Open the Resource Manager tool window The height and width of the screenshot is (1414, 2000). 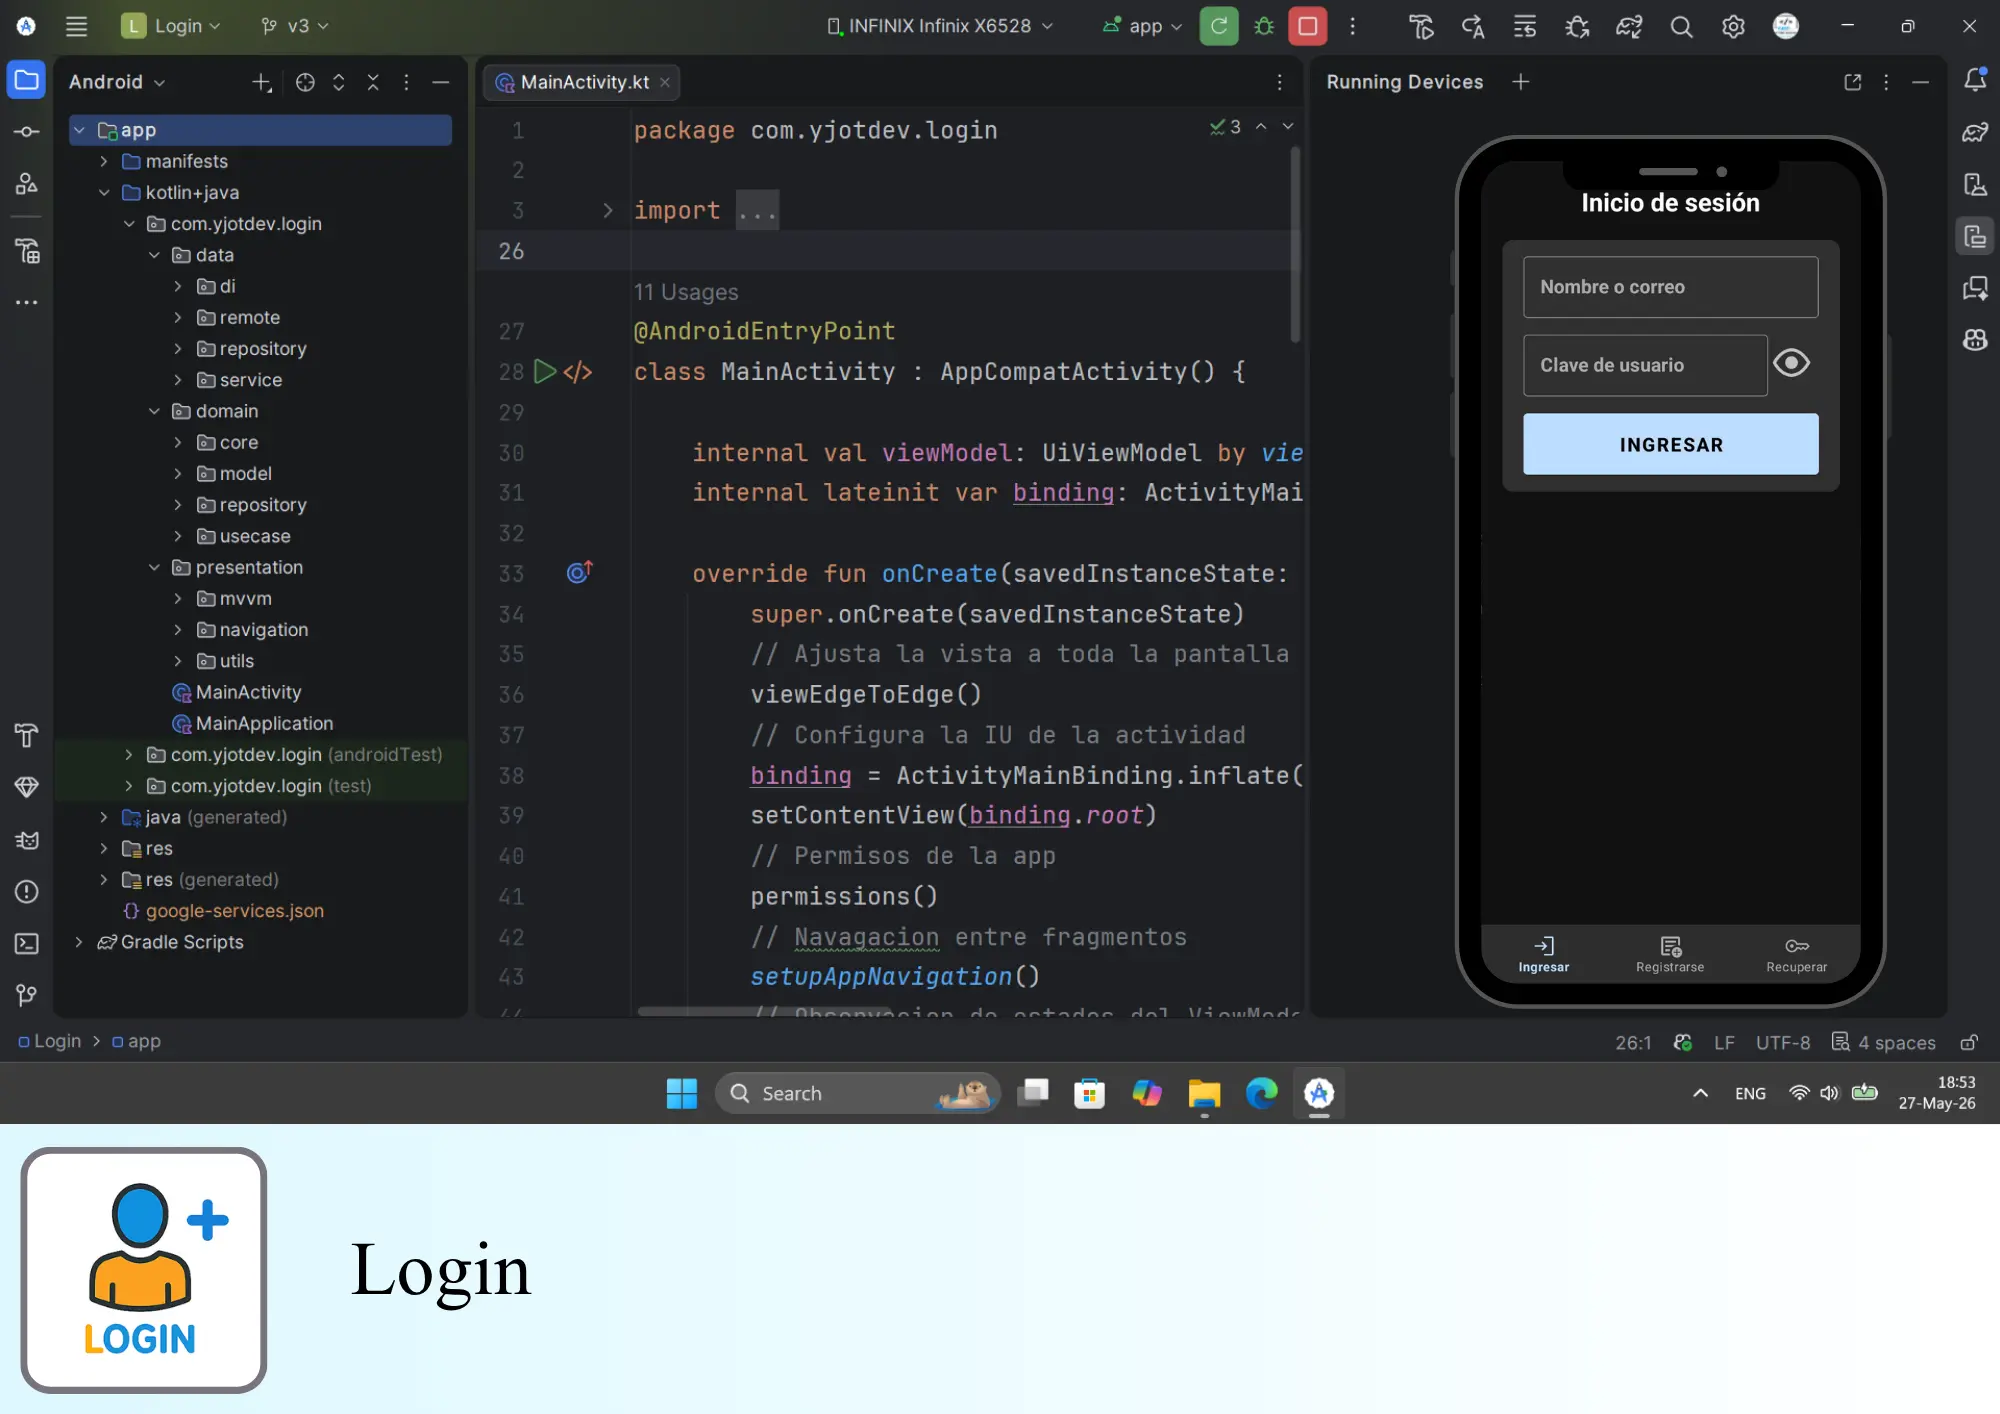click(27, 251)
